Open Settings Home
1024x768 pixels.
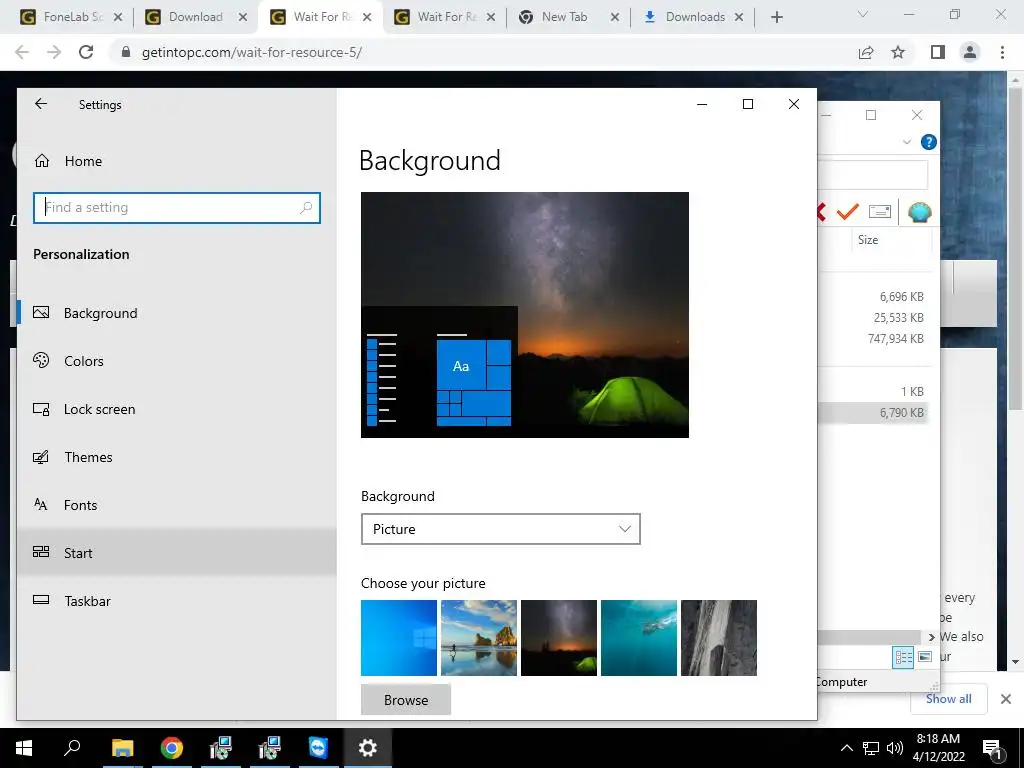(x=176, y=161)
